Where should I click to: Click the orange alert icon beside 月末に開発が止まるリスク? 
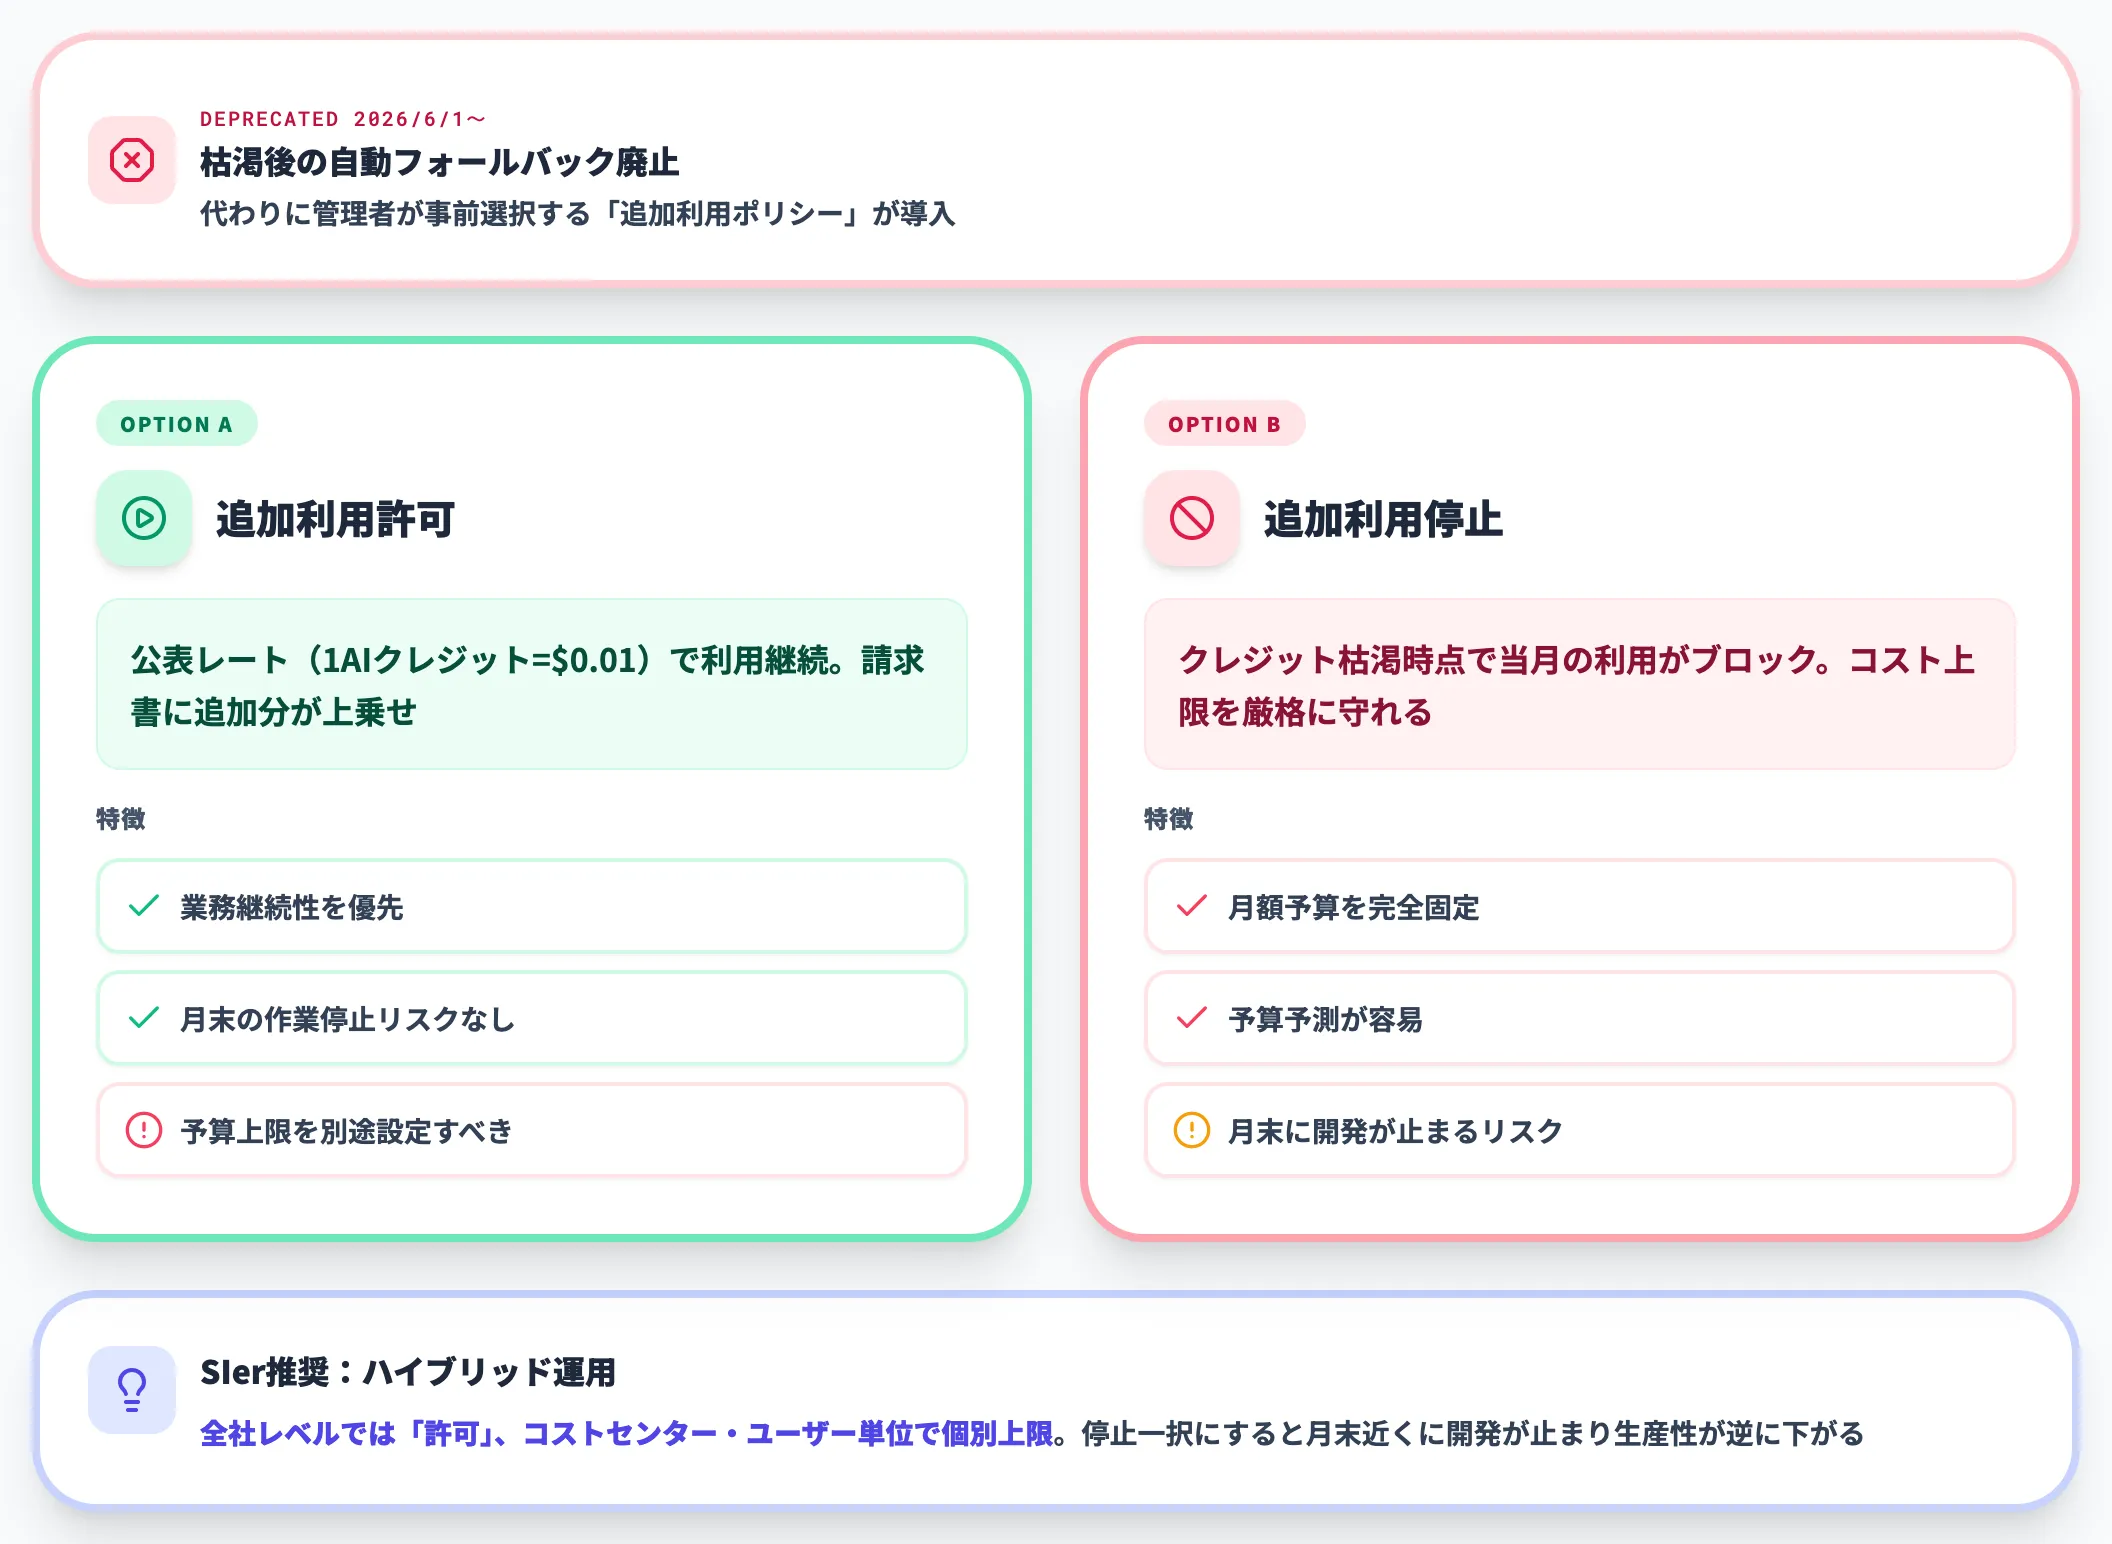coord(1191,1131)
